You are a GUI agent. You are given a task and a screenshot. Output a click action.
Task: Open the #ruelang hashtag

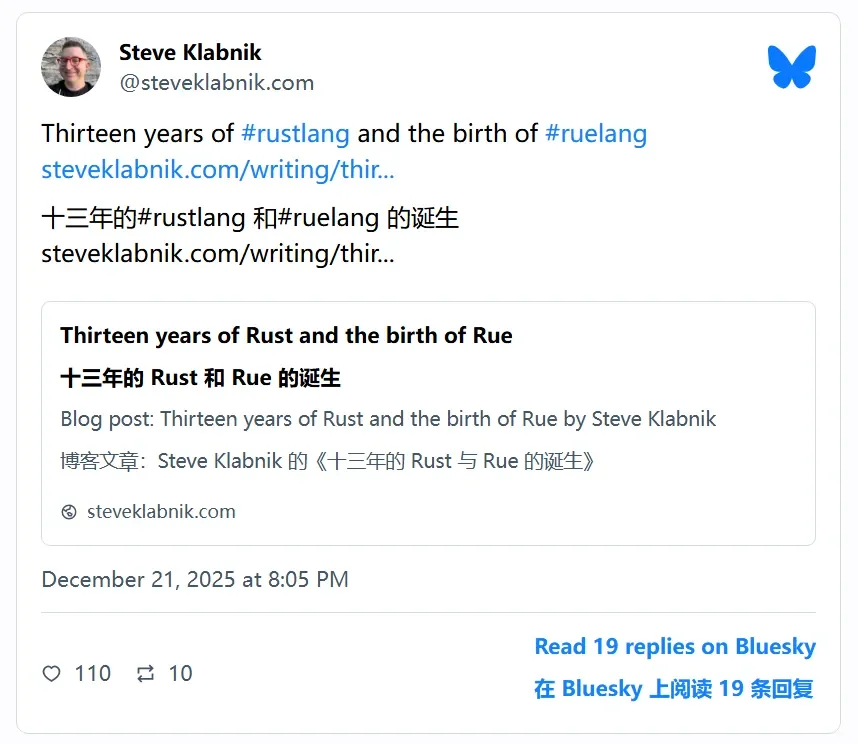596,133
